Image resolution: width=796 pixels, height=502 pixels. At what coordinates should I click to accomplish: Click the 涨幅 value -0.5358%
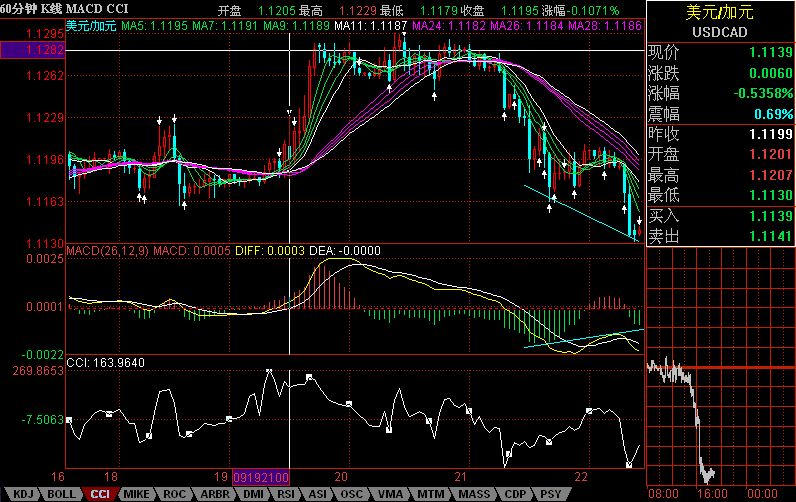[x=763, y=93]
